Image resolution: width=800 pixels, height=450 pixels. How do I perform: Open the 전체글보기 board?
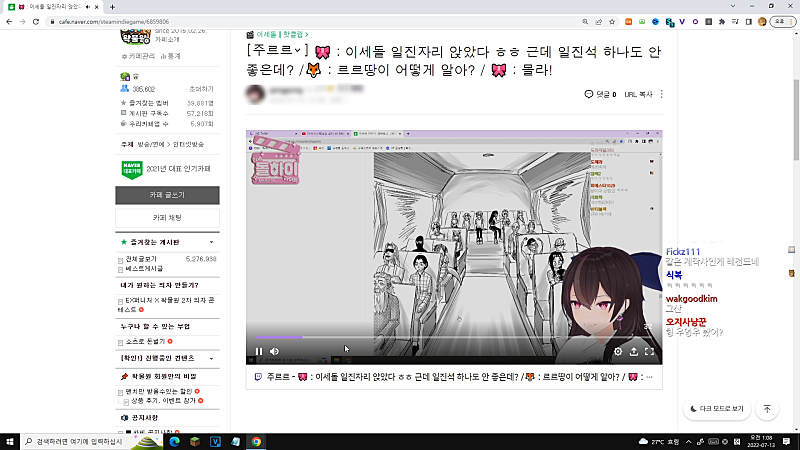point(141,259)
